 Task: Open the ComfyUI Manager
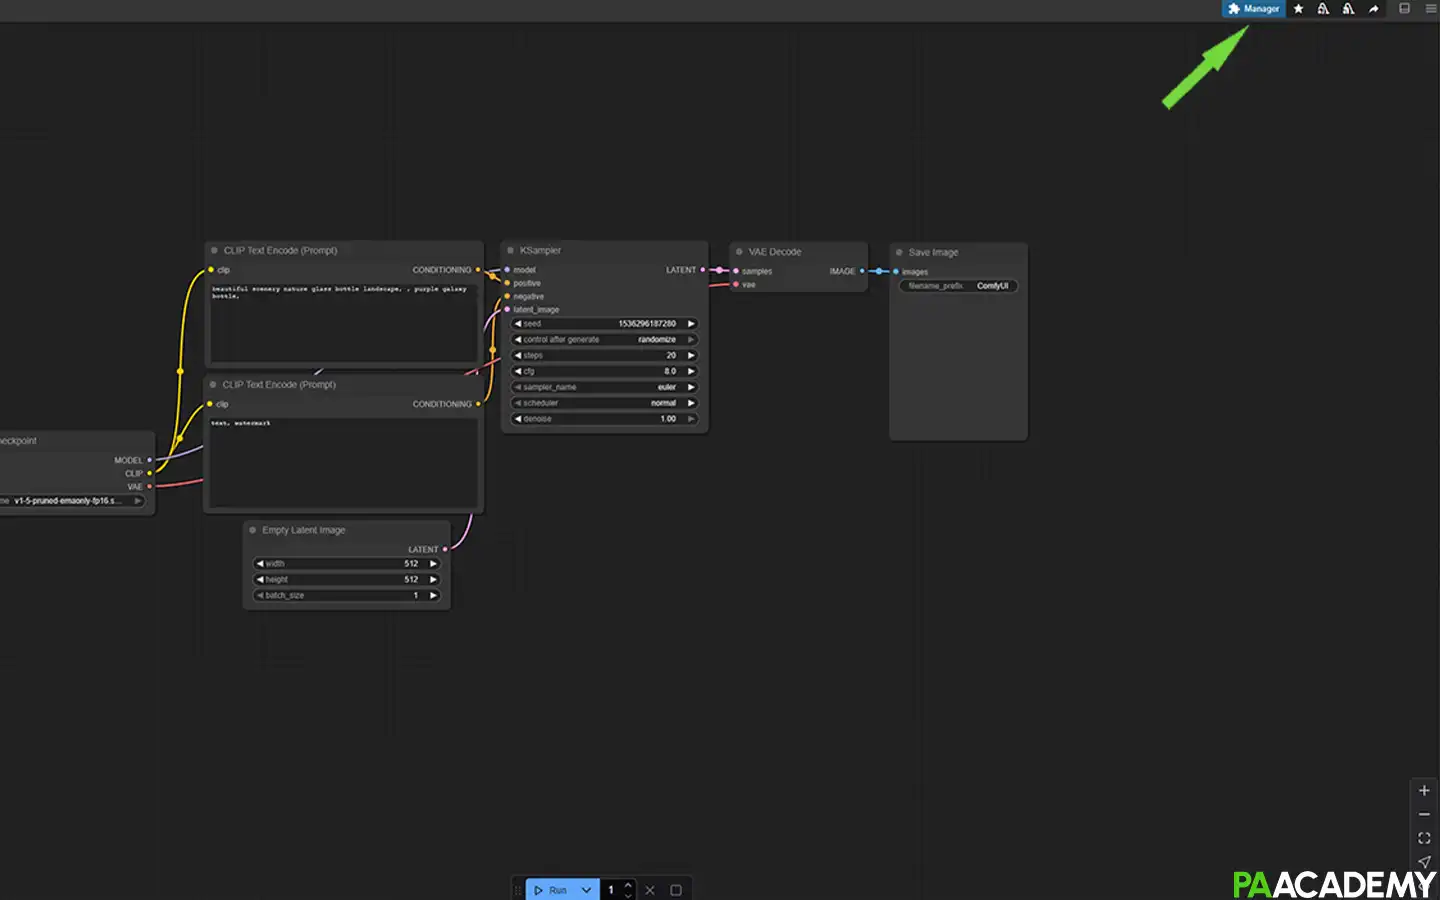point(1253,8)
